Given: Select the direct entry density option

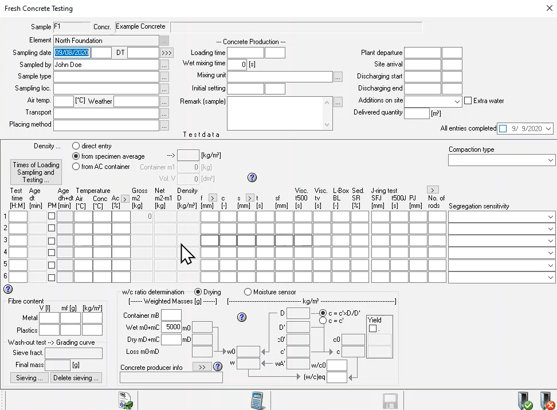Looking at the screenshot, I should 76,146.
